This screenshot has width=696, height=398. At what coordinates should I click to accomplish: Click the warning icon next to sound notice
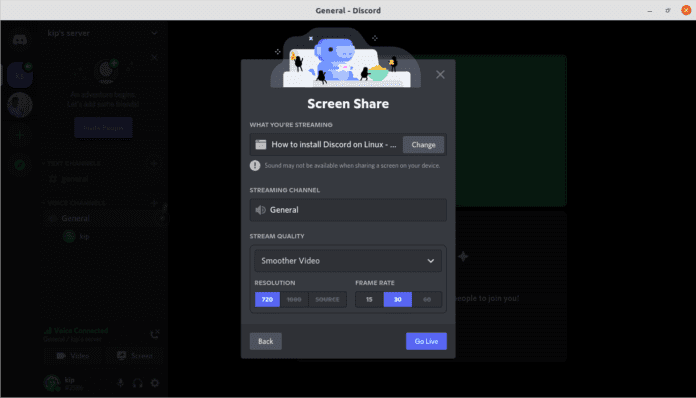255,166
